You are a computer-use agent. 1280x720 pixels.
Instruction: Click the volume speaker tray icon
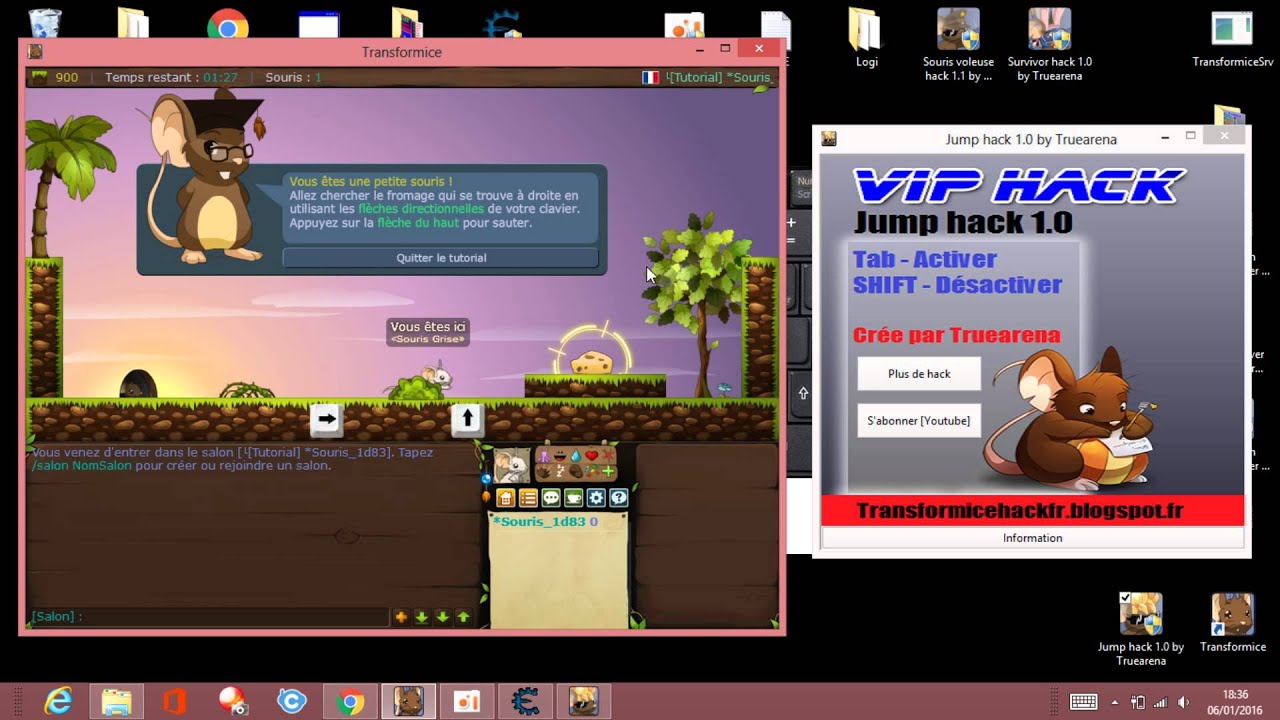pyautogui.click(x=1185, y=702)
